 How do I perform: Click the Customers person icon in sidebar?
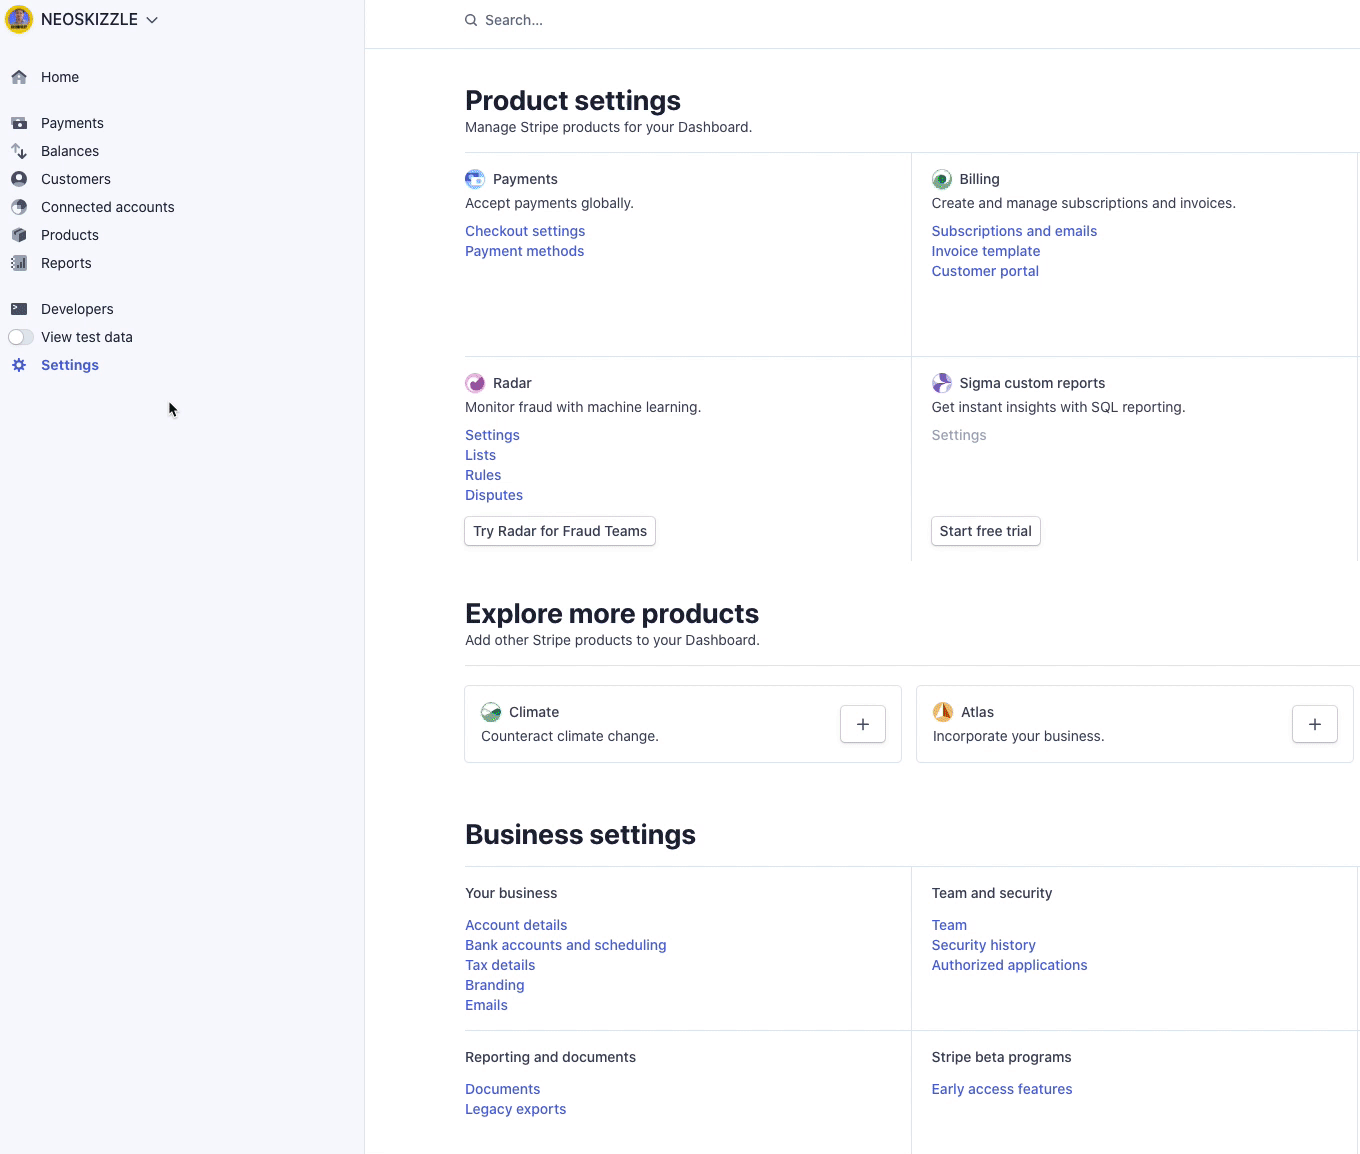point(19,179)
